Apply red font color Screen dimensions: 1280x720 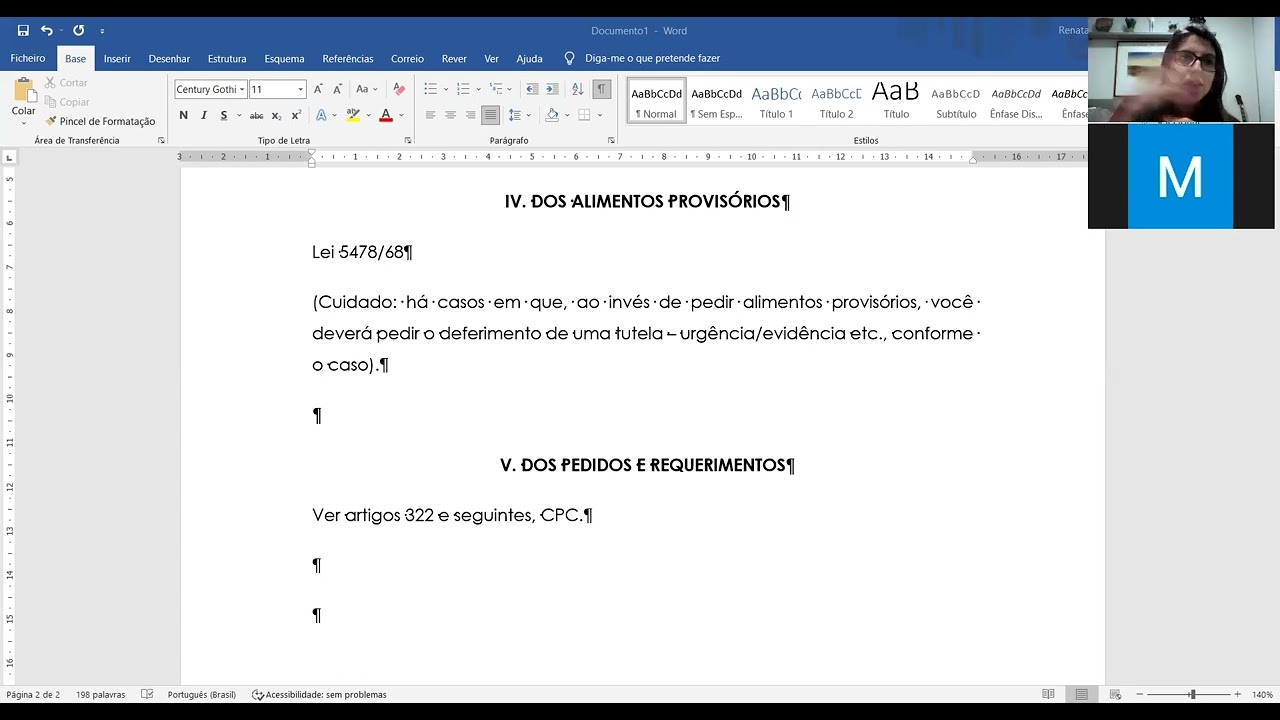coord(386,115)
